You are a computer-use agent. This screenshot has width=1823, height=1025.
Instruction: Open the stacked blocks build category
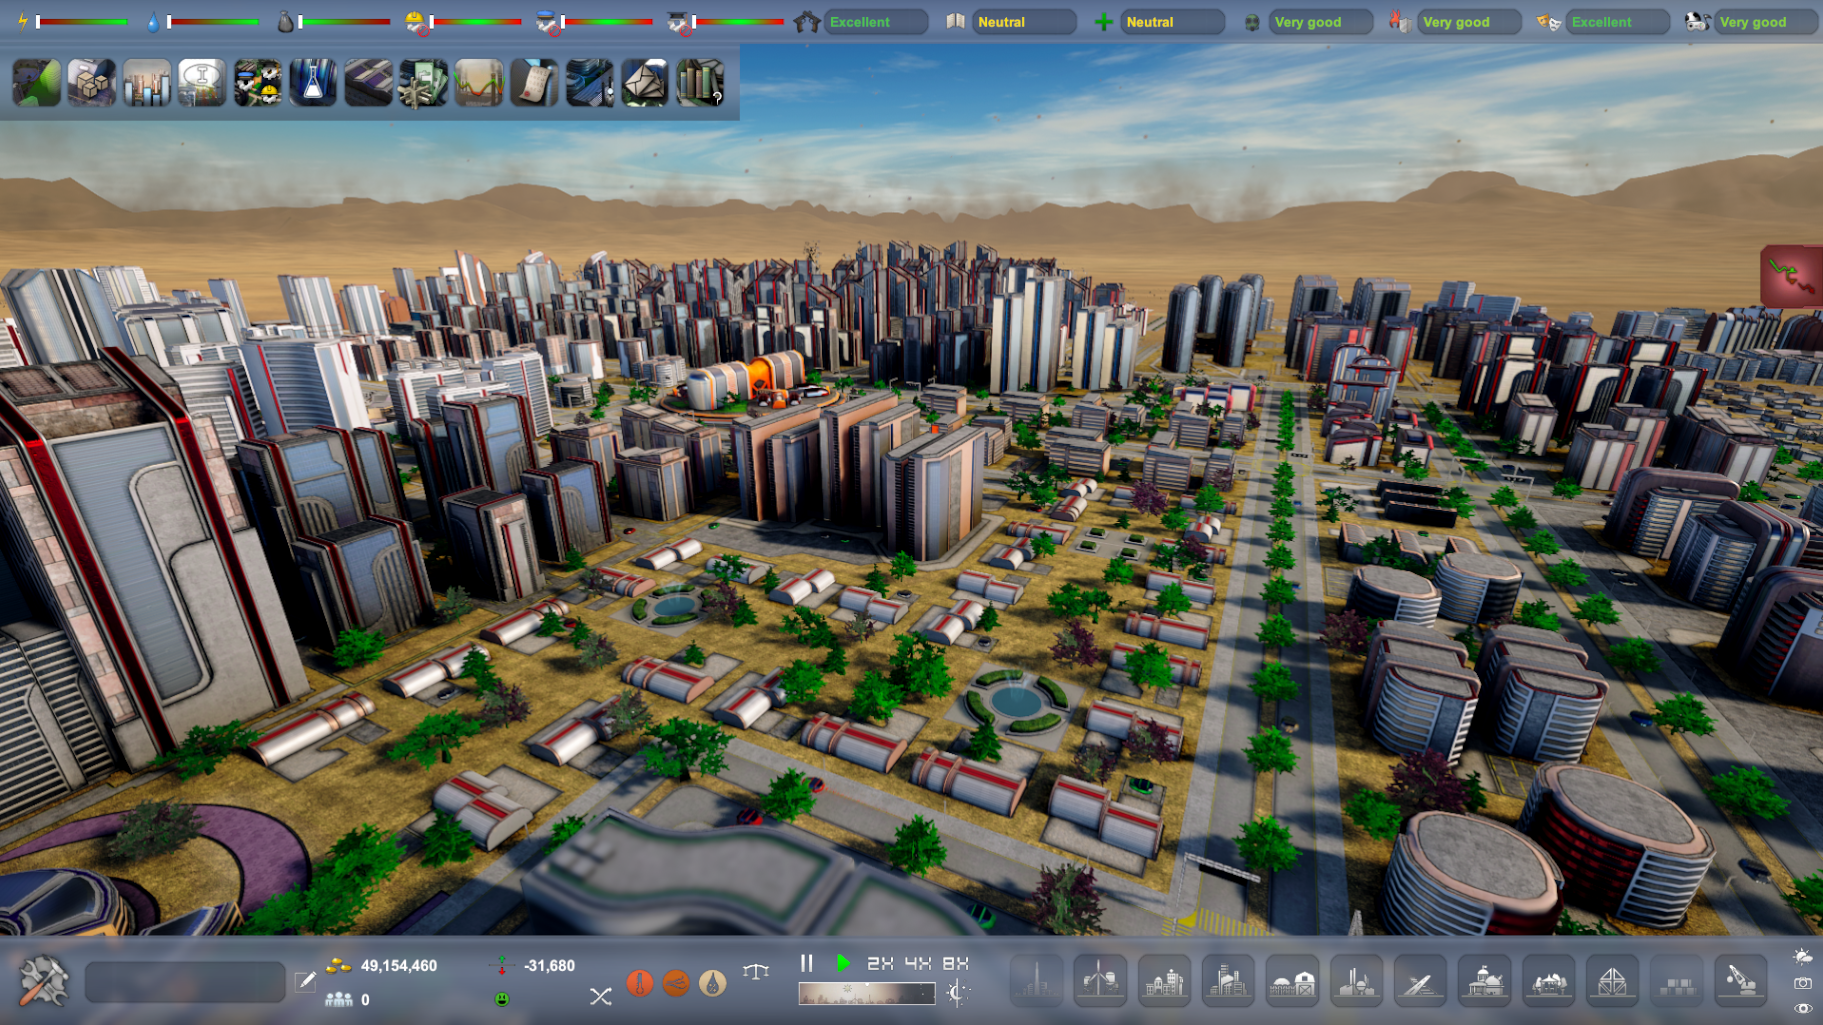click(1676, 981)
